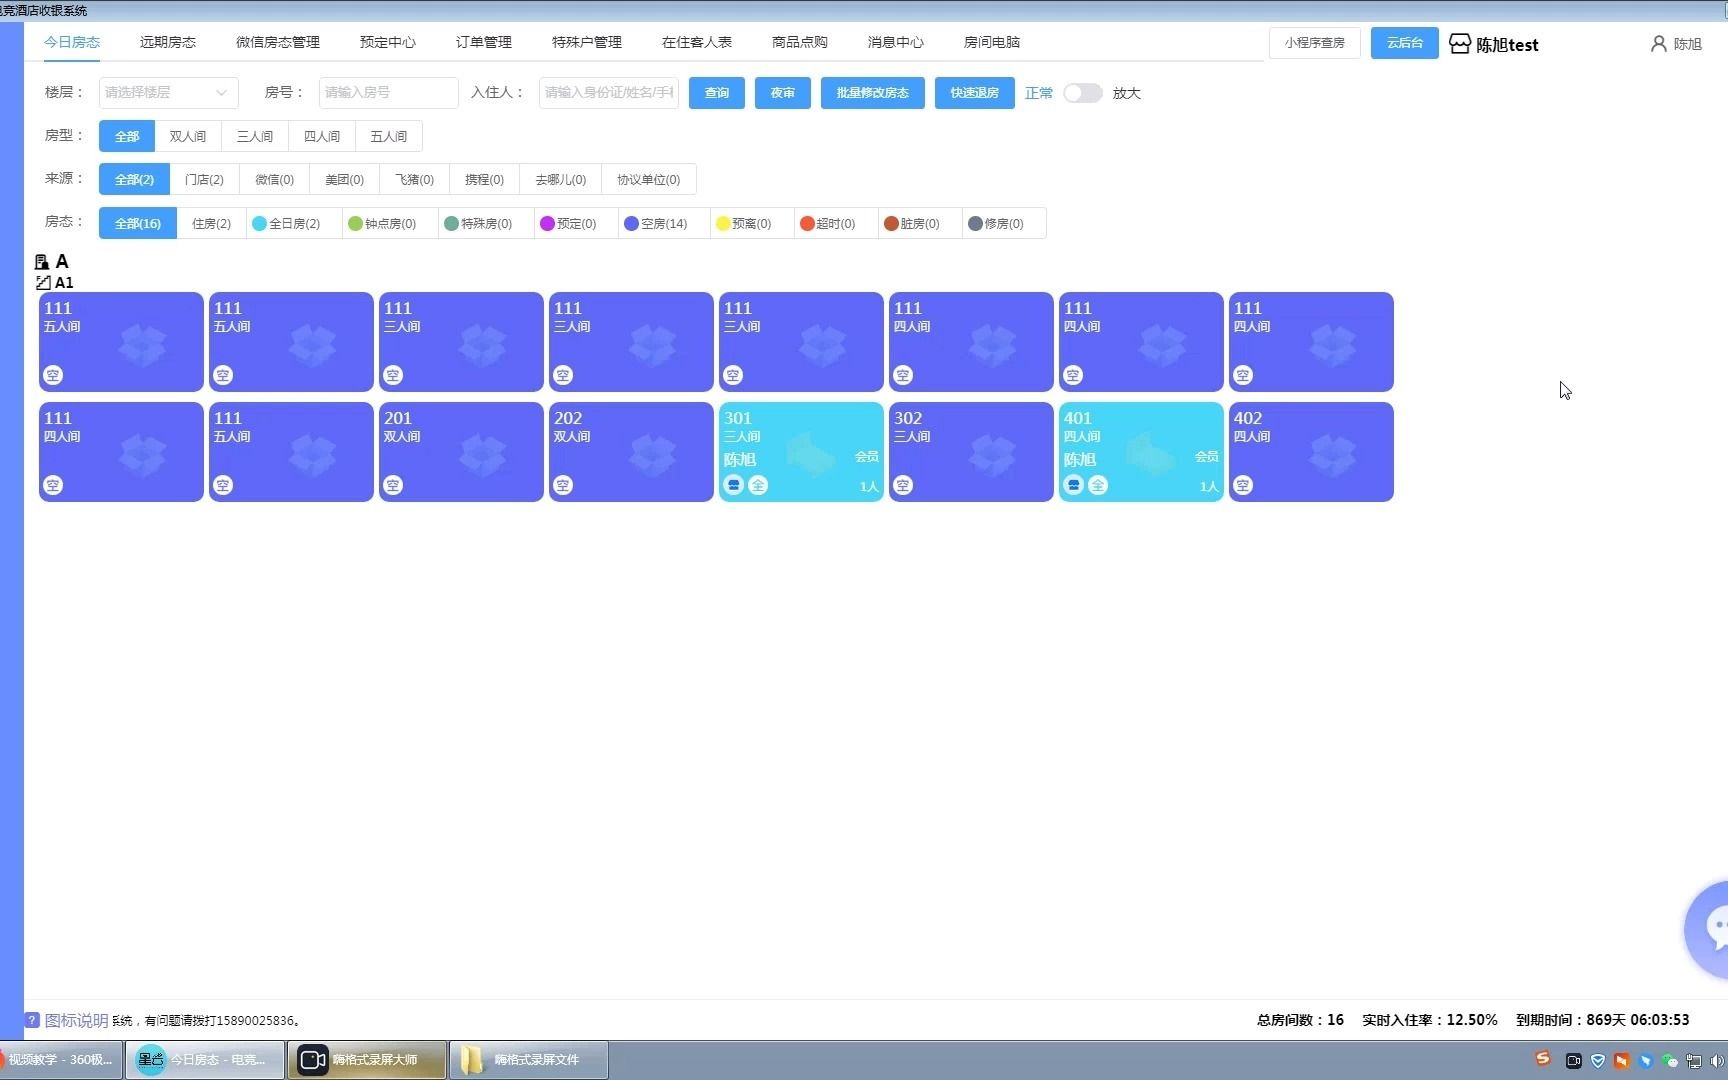Open the 楼层 floor selection dropdown

(168, 93)
